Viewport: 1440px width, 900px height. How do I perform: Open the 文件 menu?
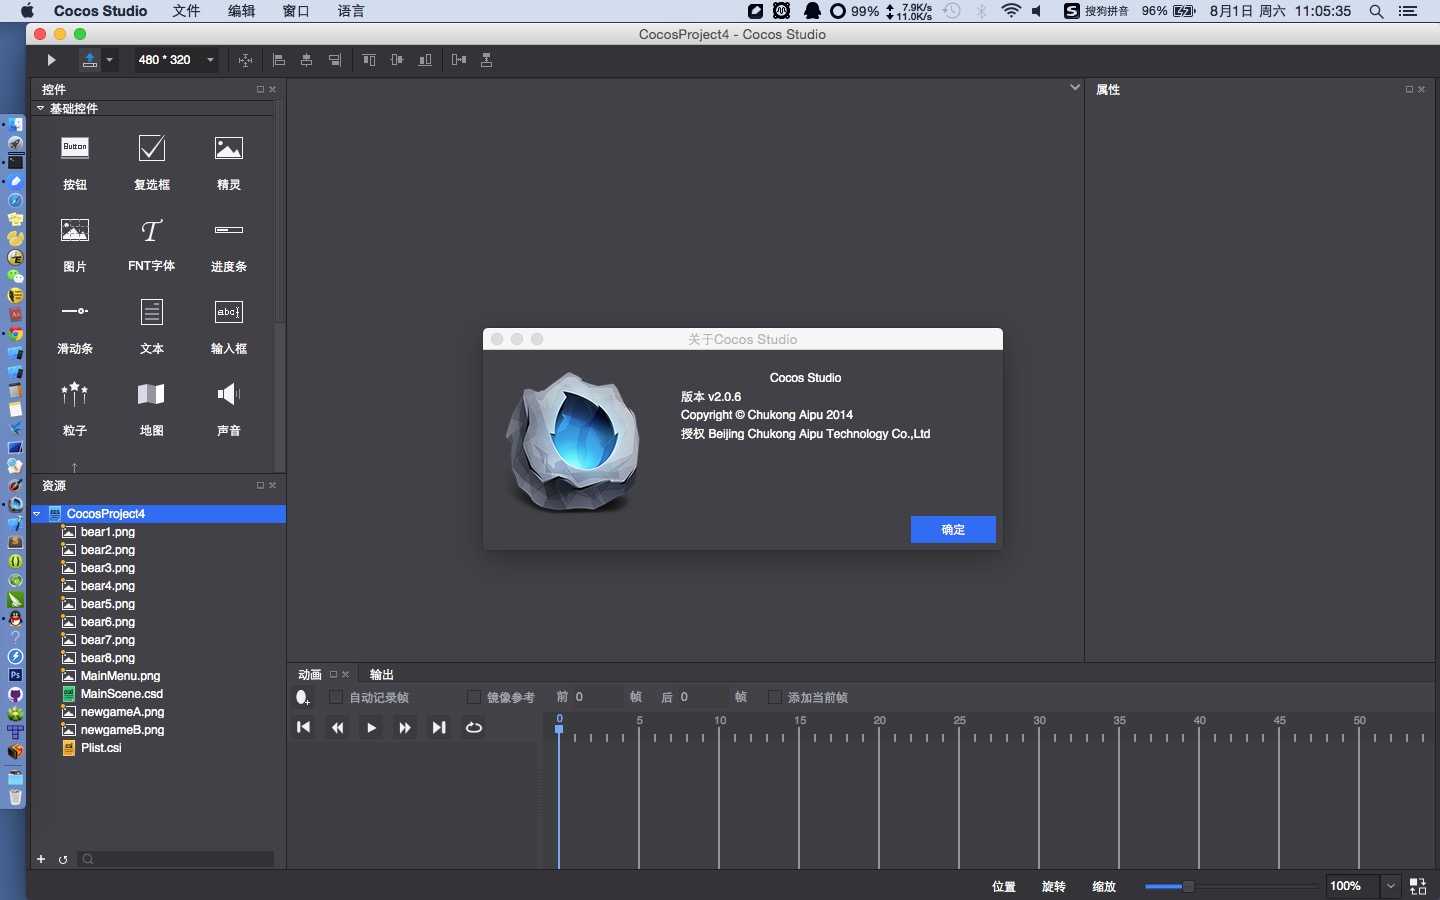tap(186, 11)
